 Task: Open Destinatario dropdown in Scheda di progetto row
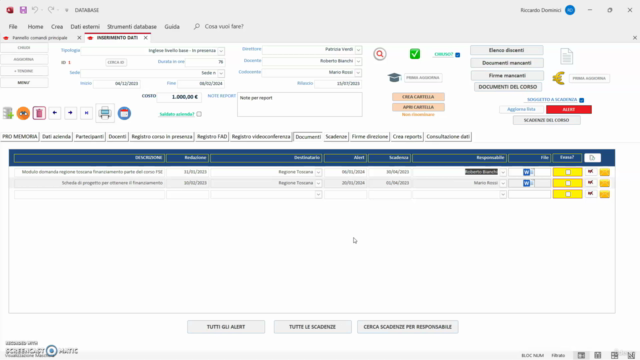(318, 183)
